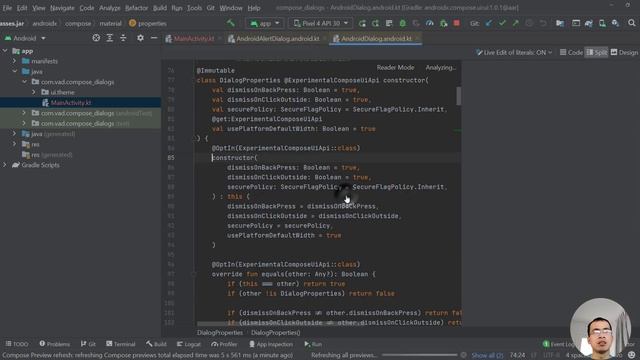This screenshot has width=640, height=360.
Task: Toggle Reader Mode in editor
Action: tap(395, 67)
